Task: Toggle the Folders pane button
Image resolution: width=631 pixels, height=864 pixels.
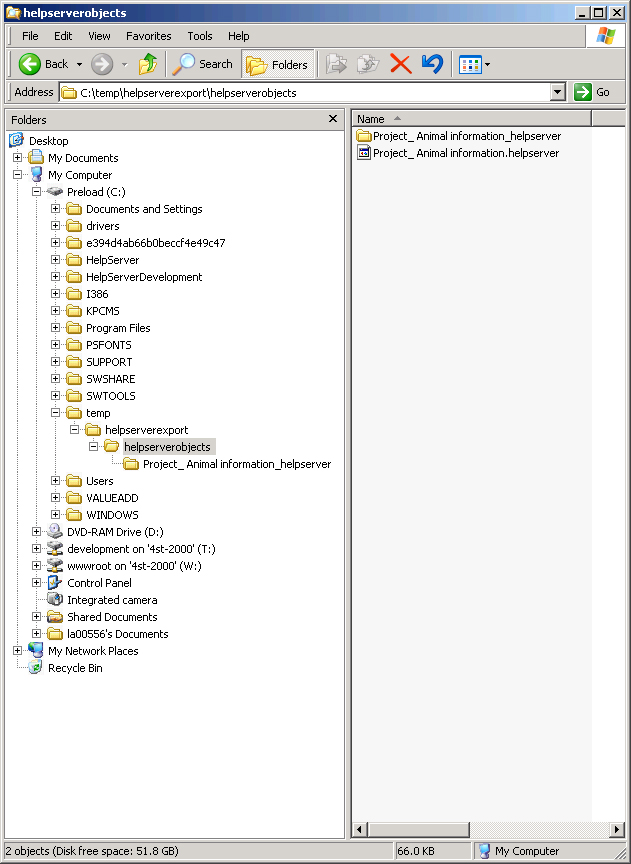Action: (x=277, y=64)
